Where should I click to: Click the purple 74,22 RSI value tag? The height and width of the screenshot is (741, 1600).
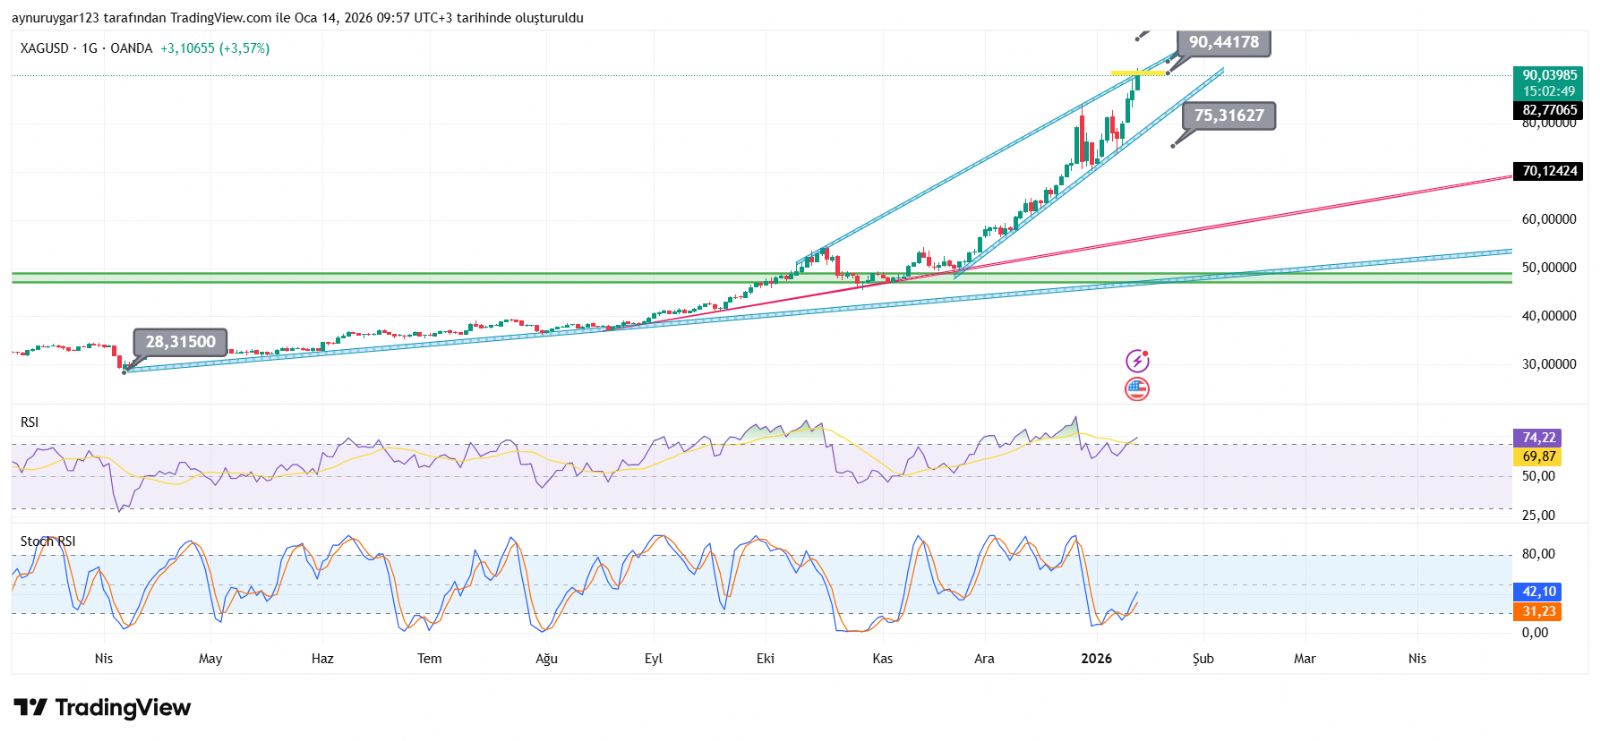pos(1538,437)
